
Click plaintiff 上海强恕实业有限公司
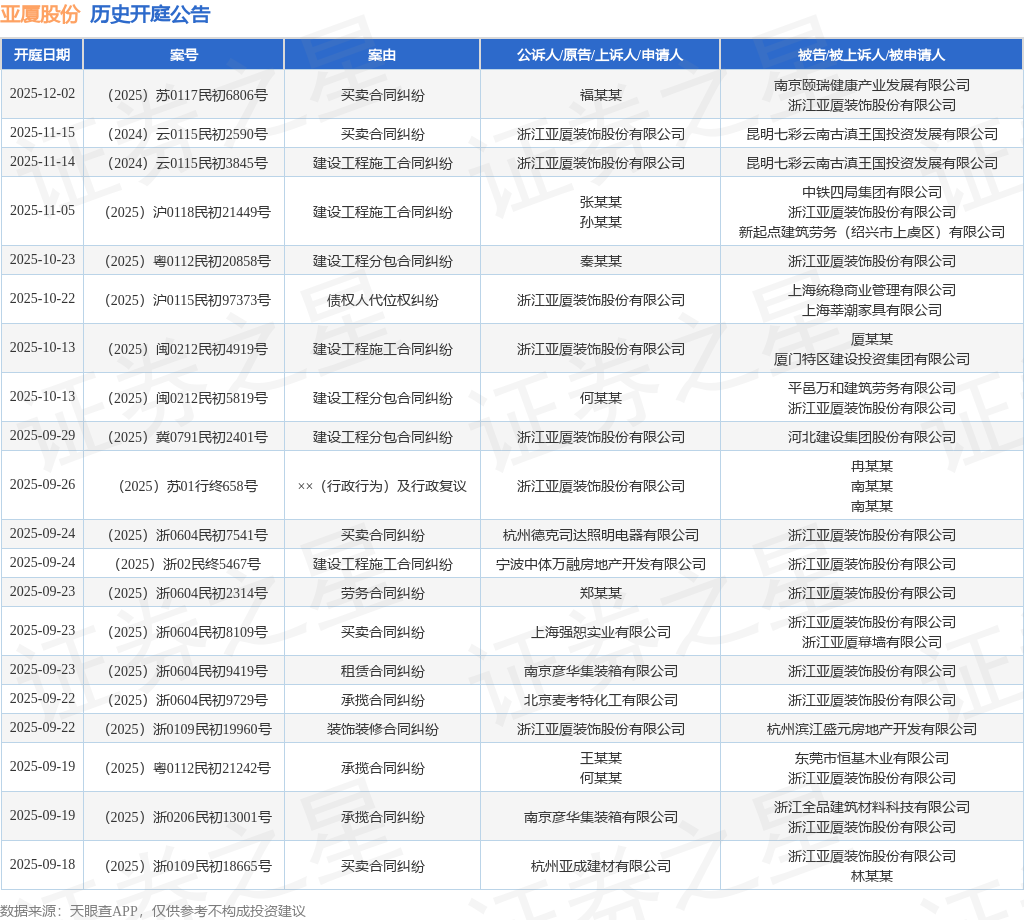click(601, 632)
